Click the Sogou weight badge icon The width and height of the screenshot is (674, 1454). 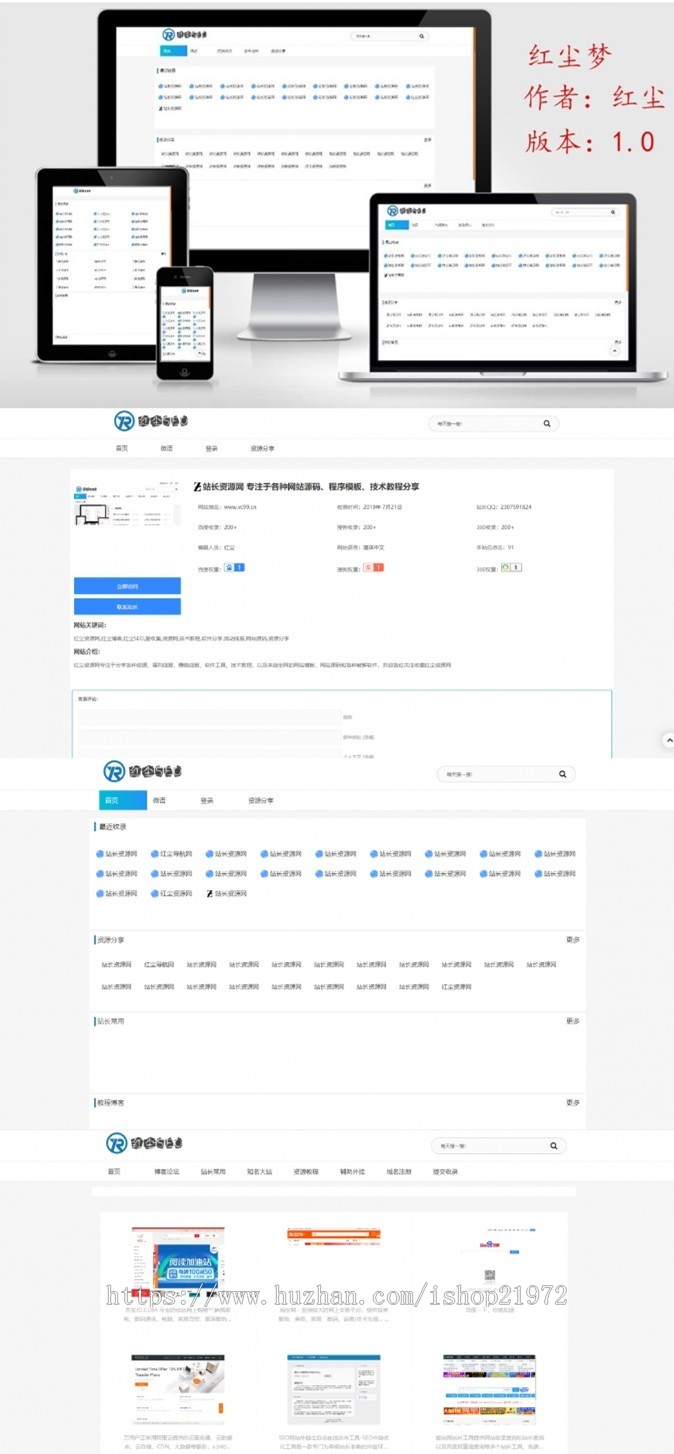tap(373, 567)
